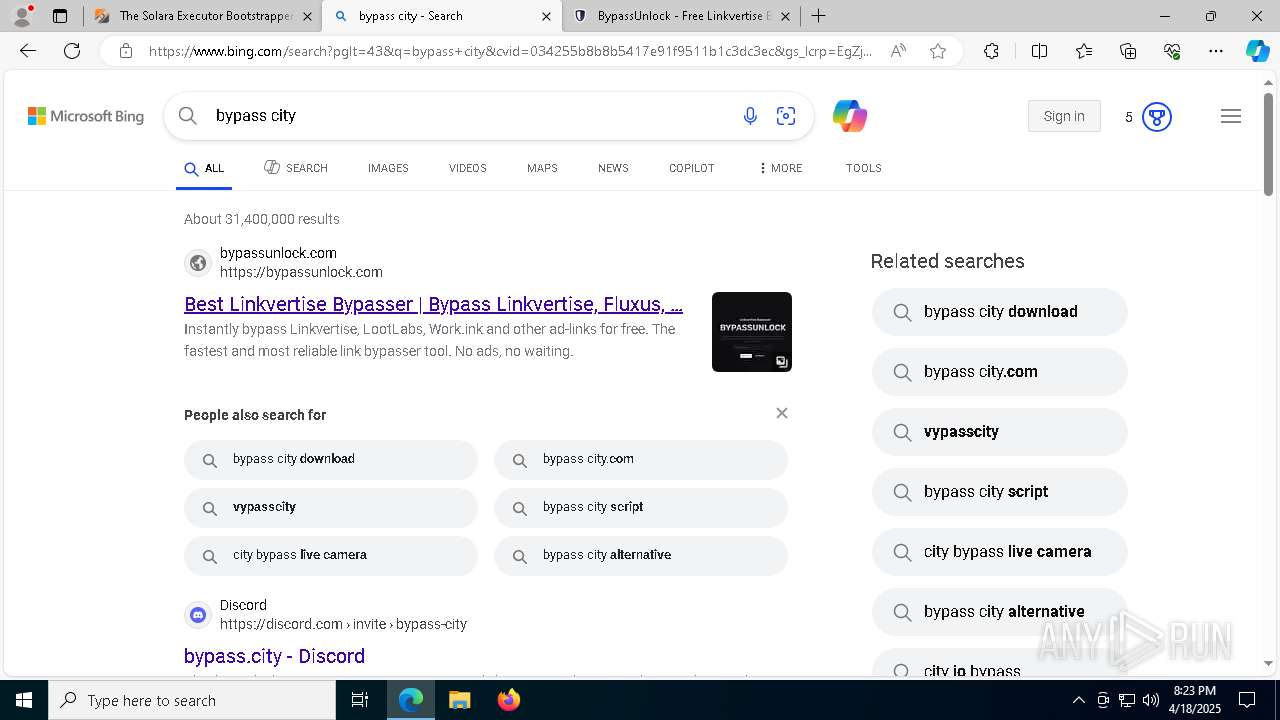Click the BypassUnlock result thumbnail
The height and width of the screenshot is (720, 1280).
click(752, 332)
